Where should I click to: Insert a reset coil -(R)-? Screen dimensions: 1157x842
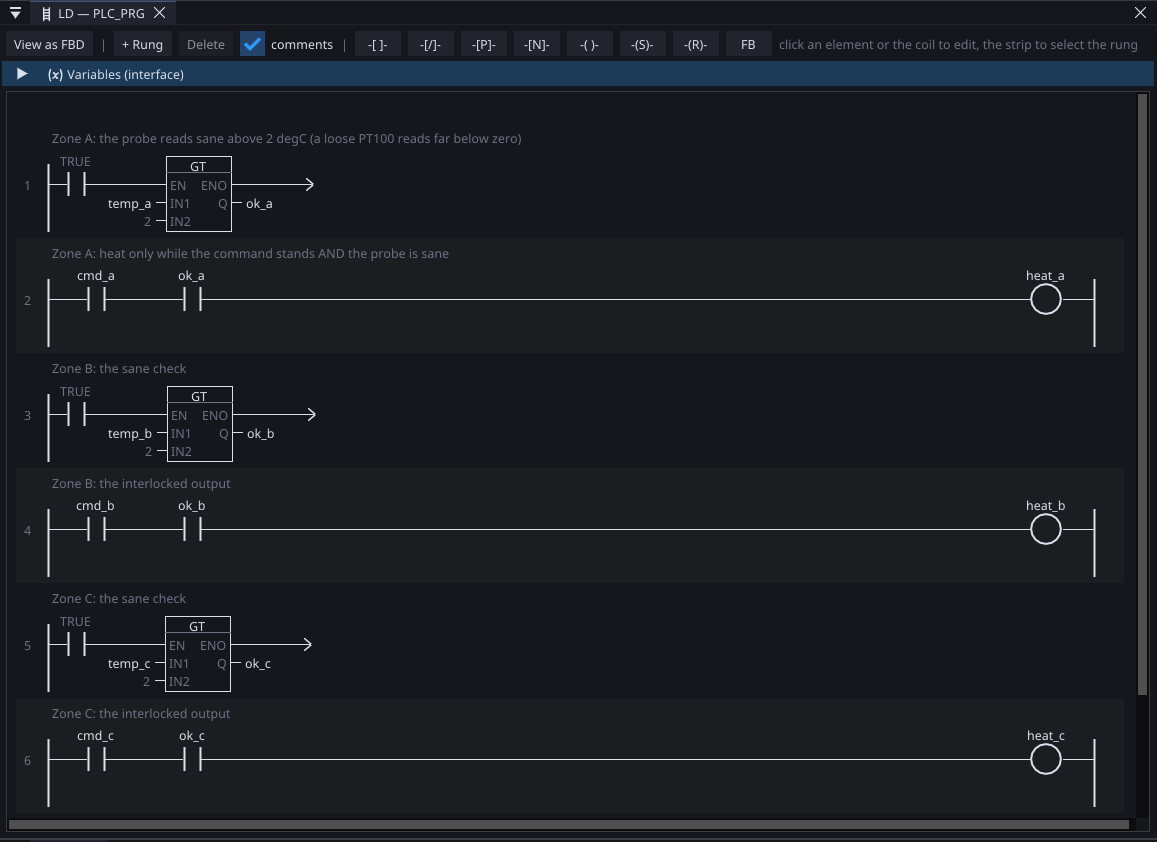click(695, 44)
